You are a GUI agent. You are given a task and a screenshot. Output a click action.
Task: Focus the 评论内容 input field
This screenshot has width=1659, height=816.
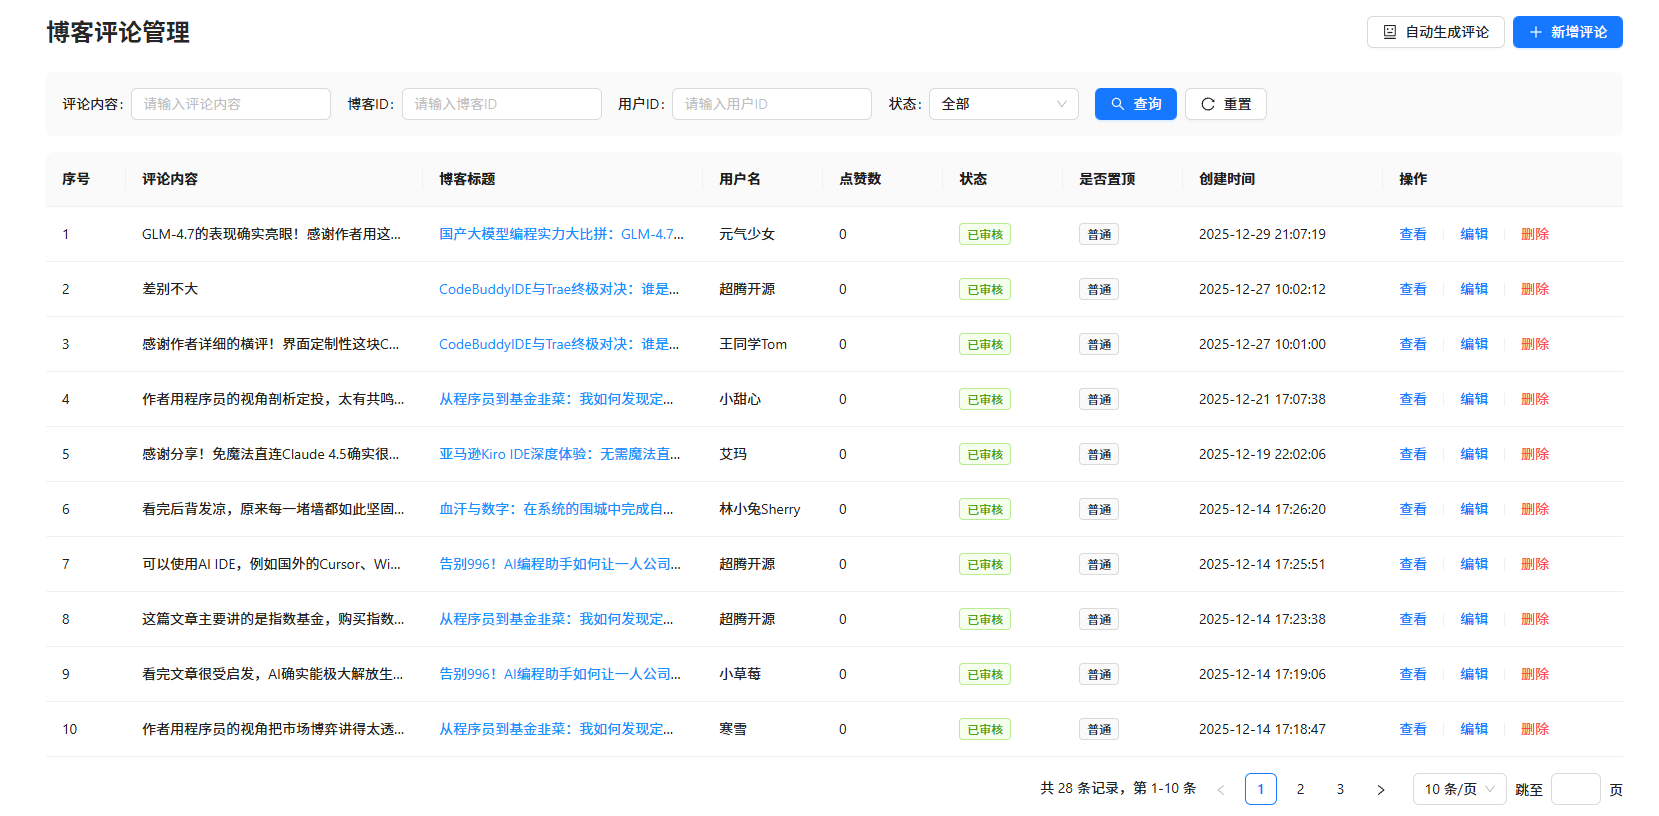(x=231, y=104)
